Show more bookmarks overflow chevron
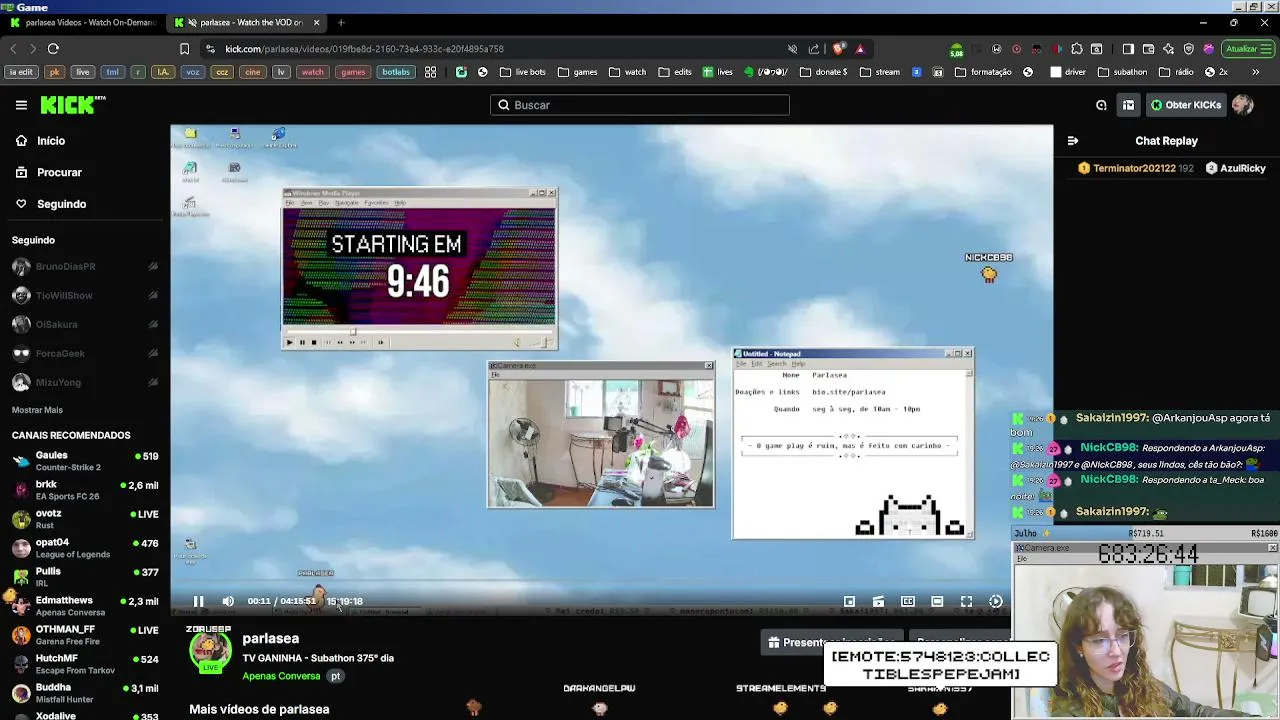Screen dimensions: 1280x720 tap(1255, 72)
